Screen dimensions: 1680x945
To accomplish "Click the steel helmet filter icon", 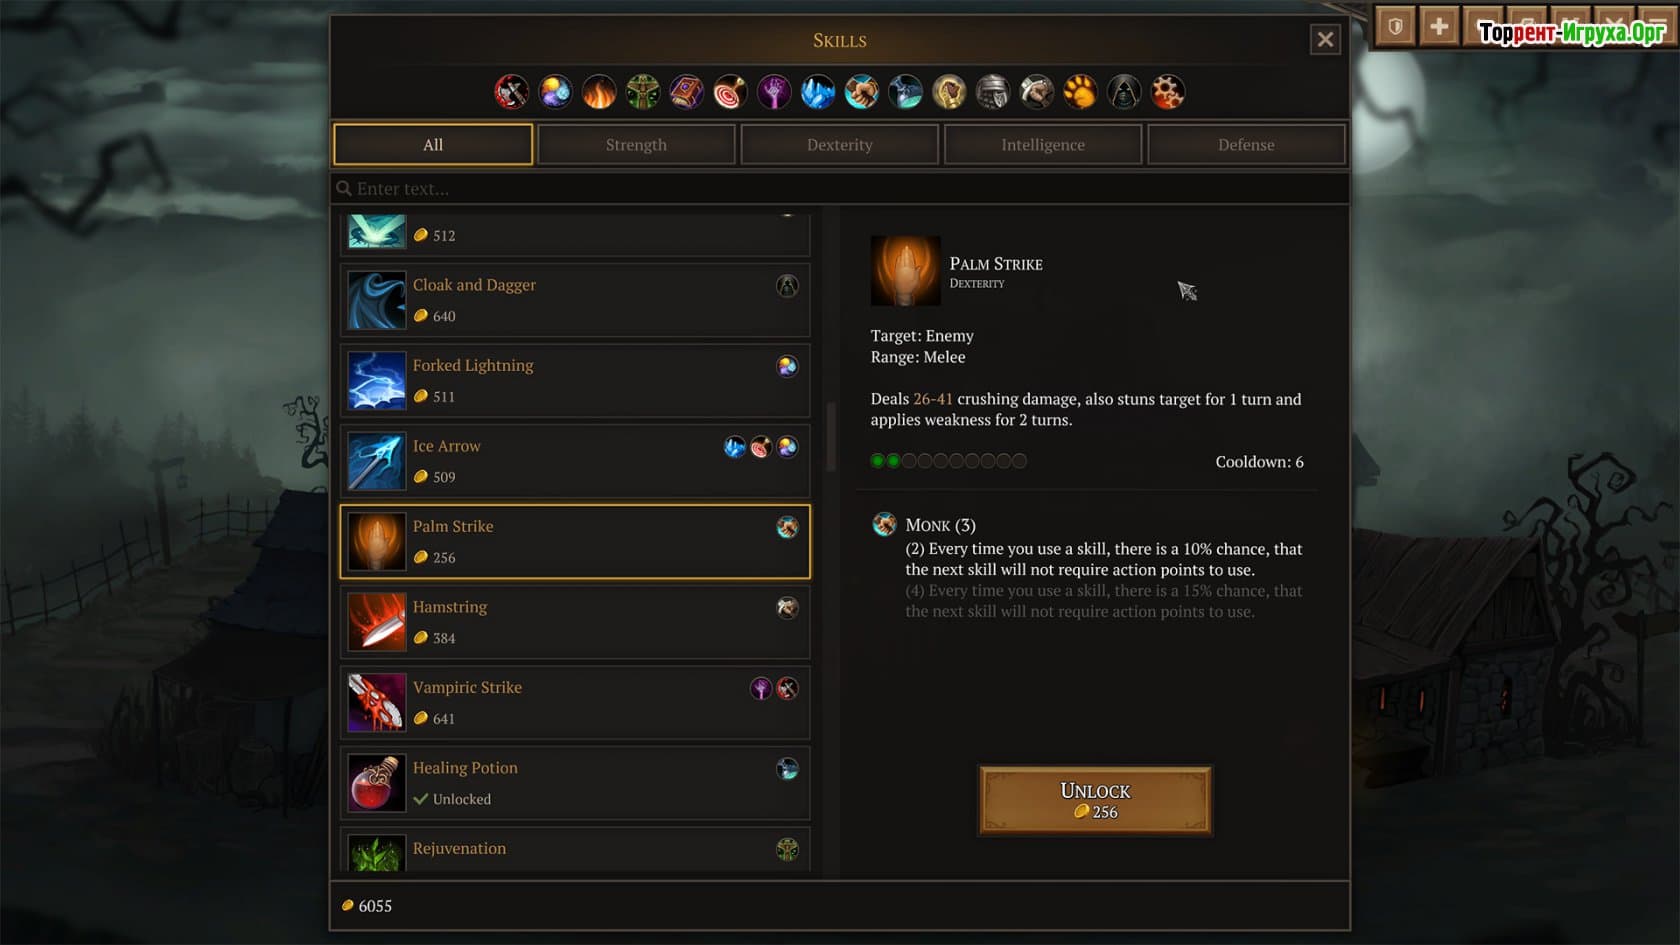I will coord(993,92).
